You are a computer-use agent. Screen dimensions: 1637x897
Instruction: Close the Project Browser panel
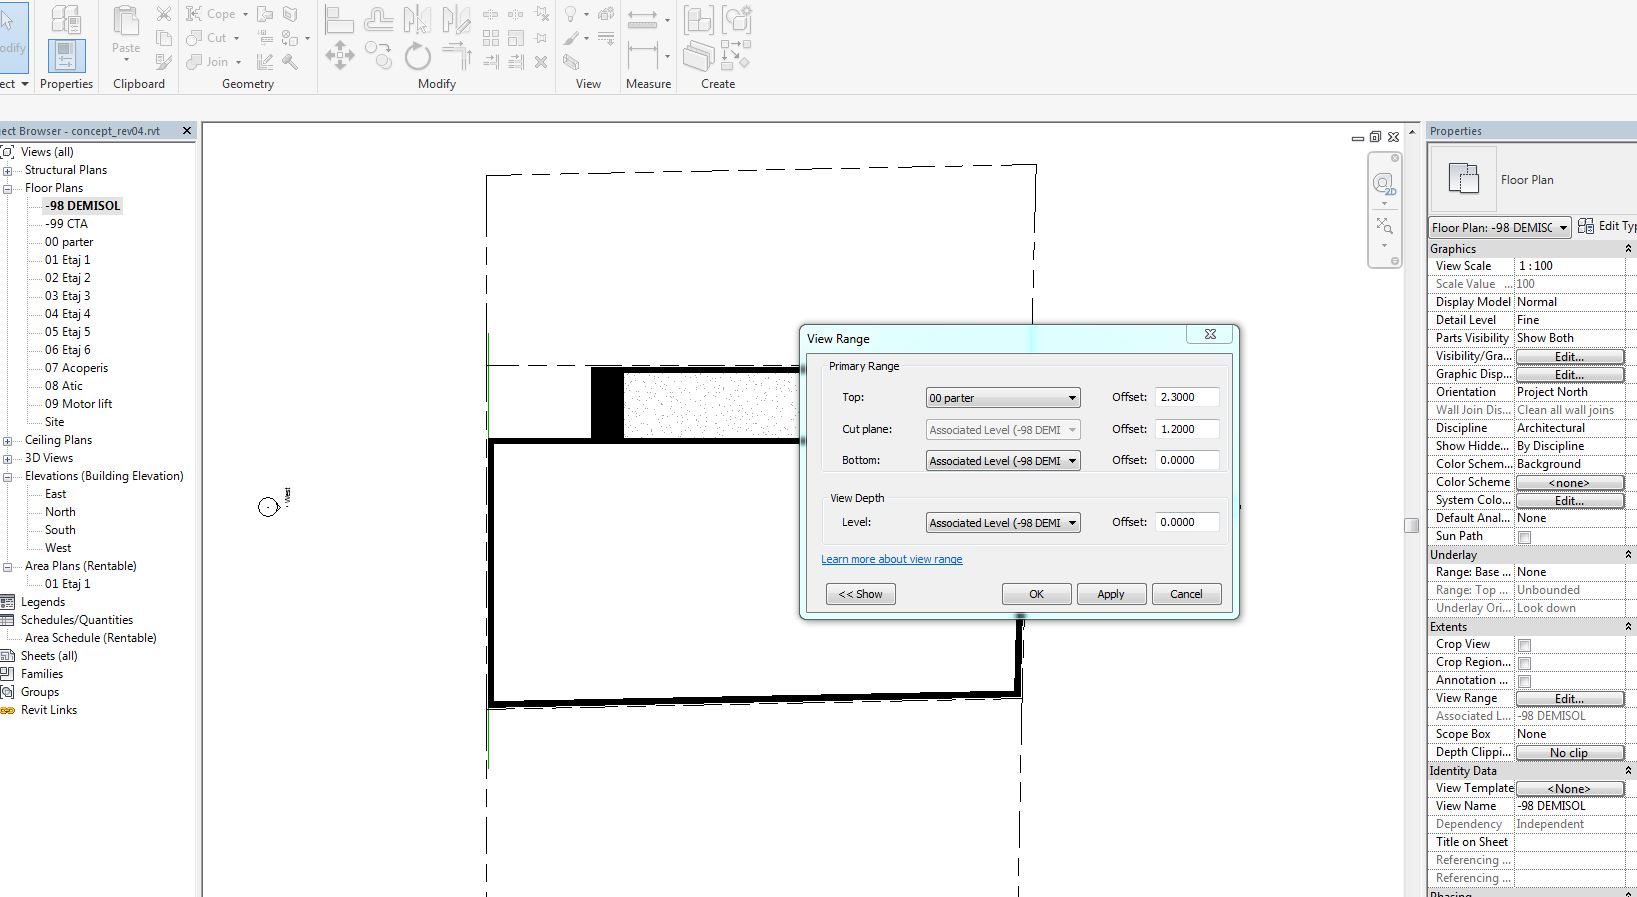click(187, 131)
